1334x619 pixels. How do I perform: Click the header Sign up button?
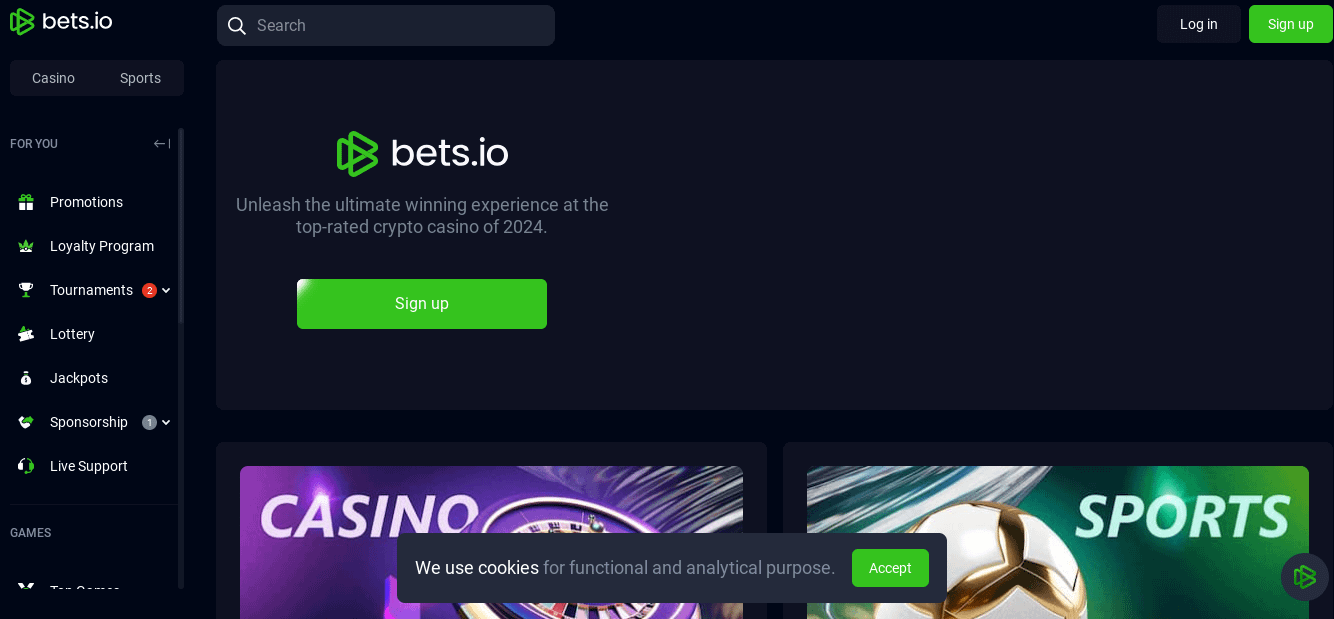click(1291, 24)
